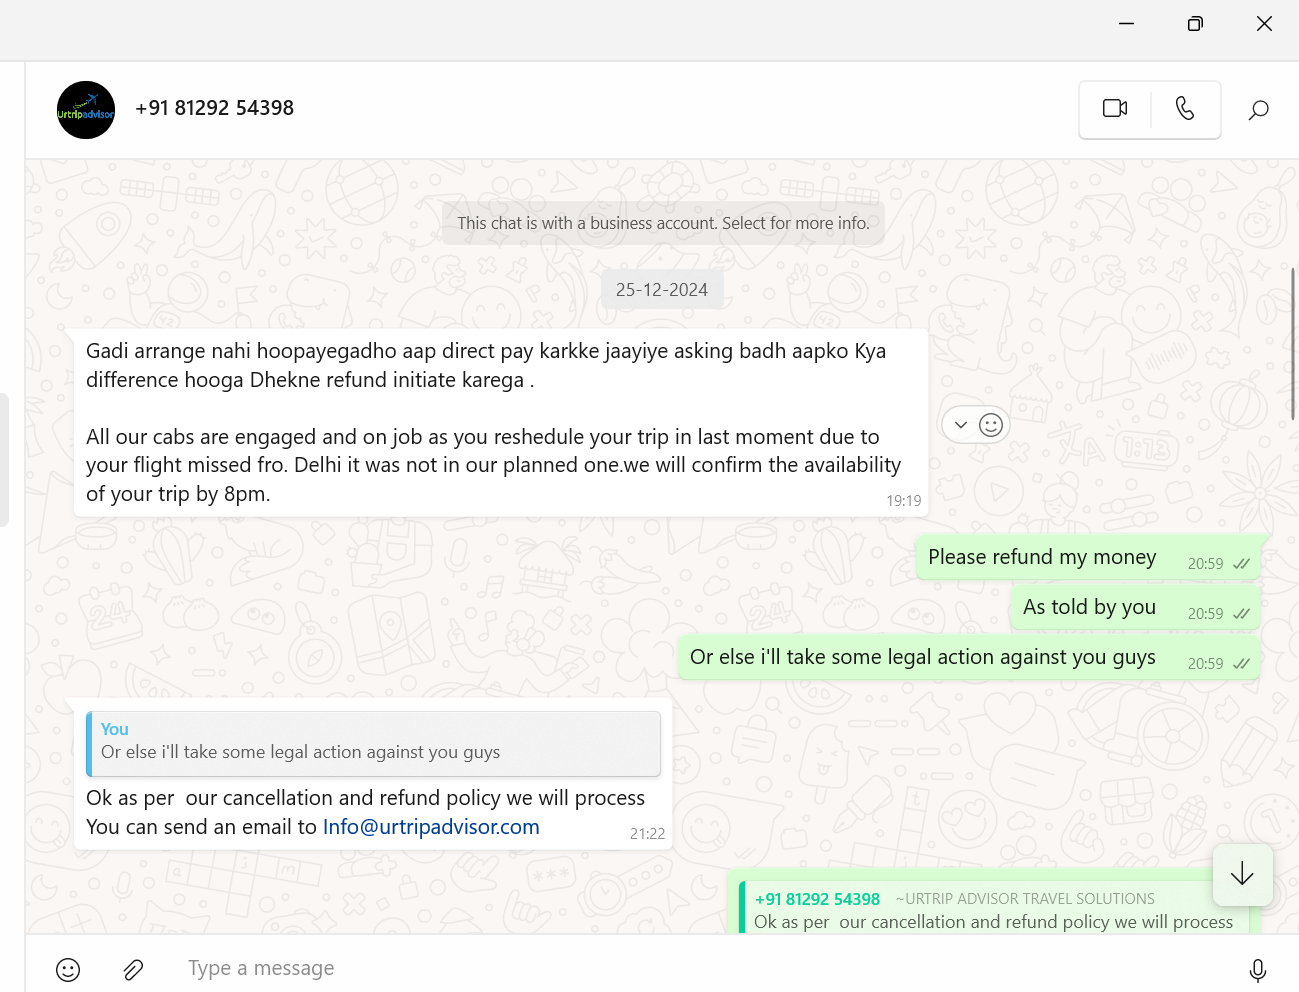Click the contact number +91 81292 54398 header
Screen dimensions: 1299x992
214,108
